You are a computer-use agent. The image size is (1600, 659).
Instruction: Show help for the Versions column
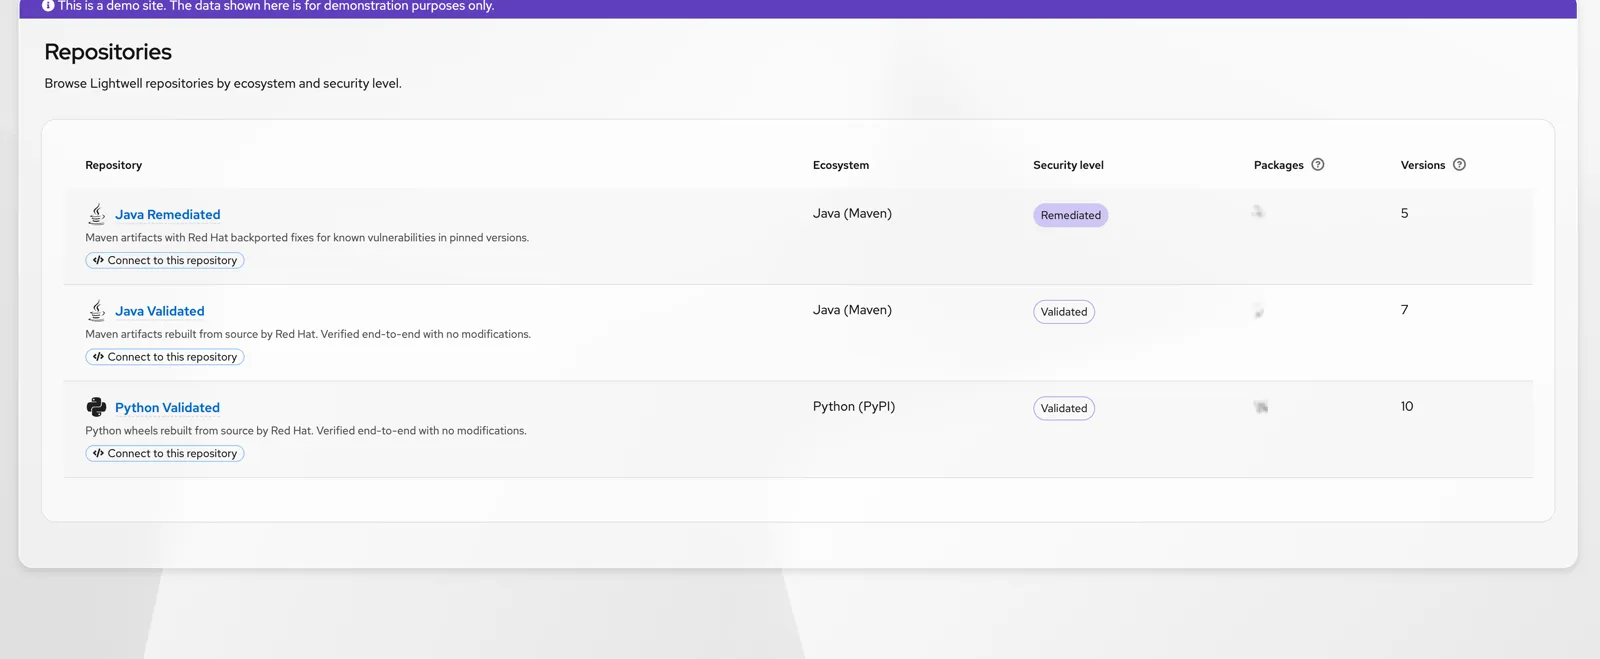(x=1459, y=165)
